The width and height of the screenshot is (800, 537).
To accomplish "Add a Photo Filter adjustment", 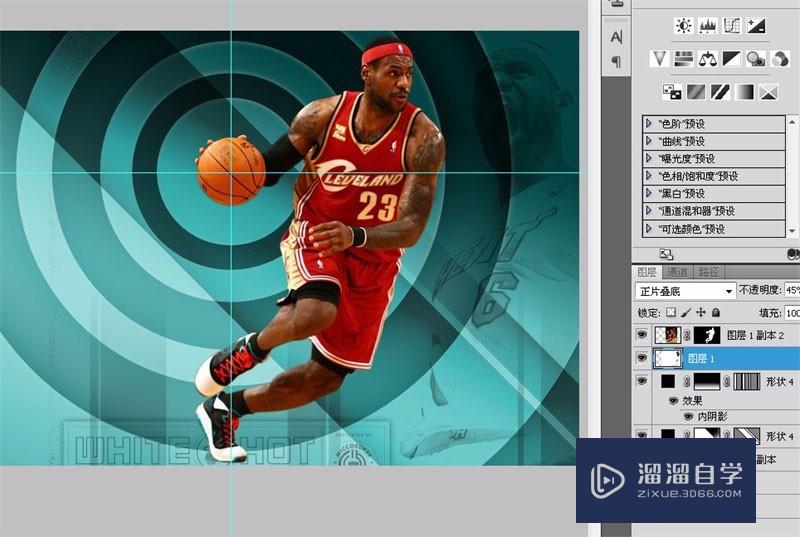I will [756, 59].
